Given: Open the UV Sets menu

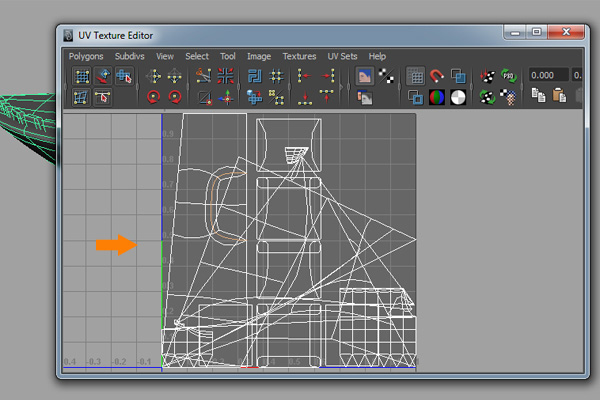Looking at the screenshot, I should (x=344, y=57).
